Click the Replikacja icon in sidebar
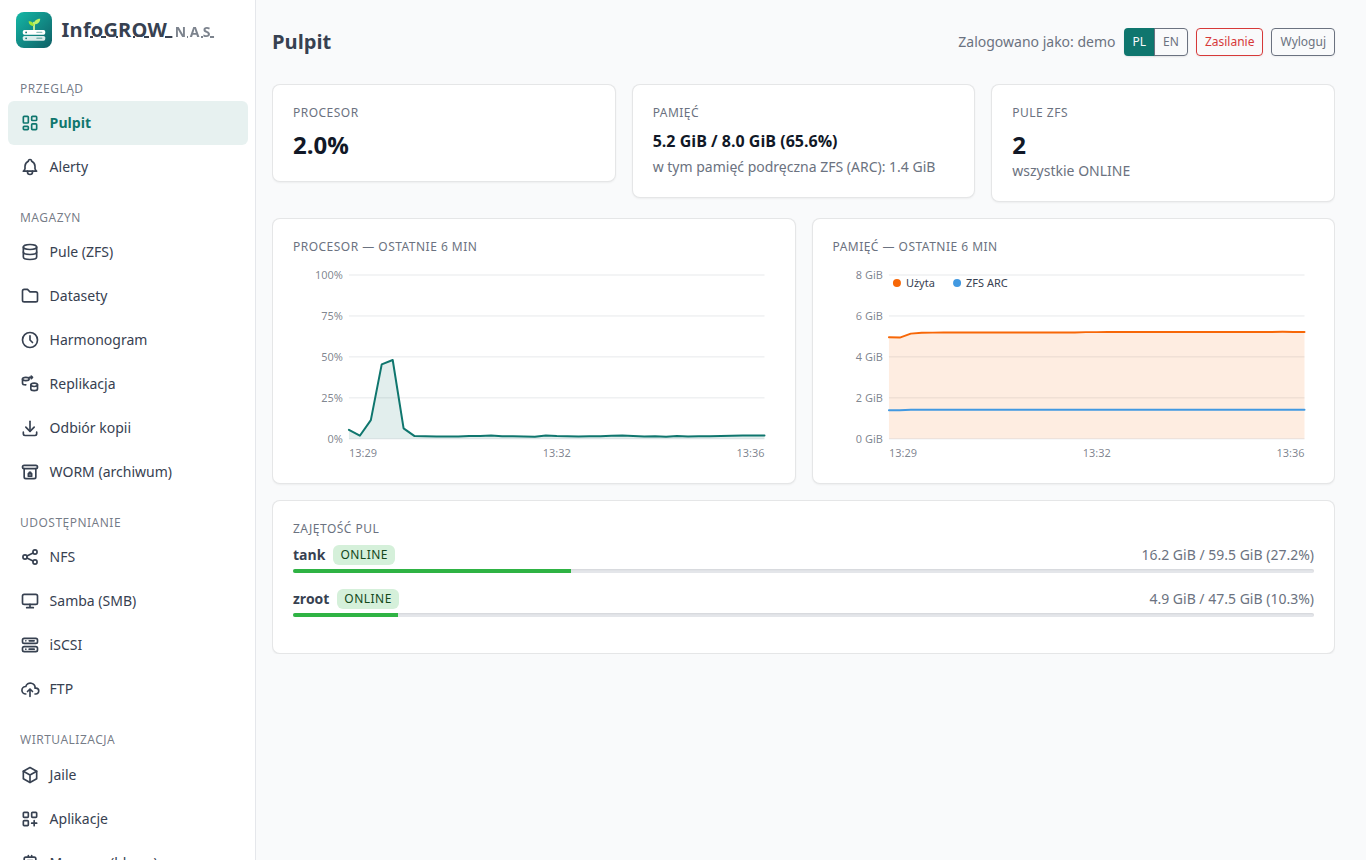1366x860 pixels. (x=30, y=384)
